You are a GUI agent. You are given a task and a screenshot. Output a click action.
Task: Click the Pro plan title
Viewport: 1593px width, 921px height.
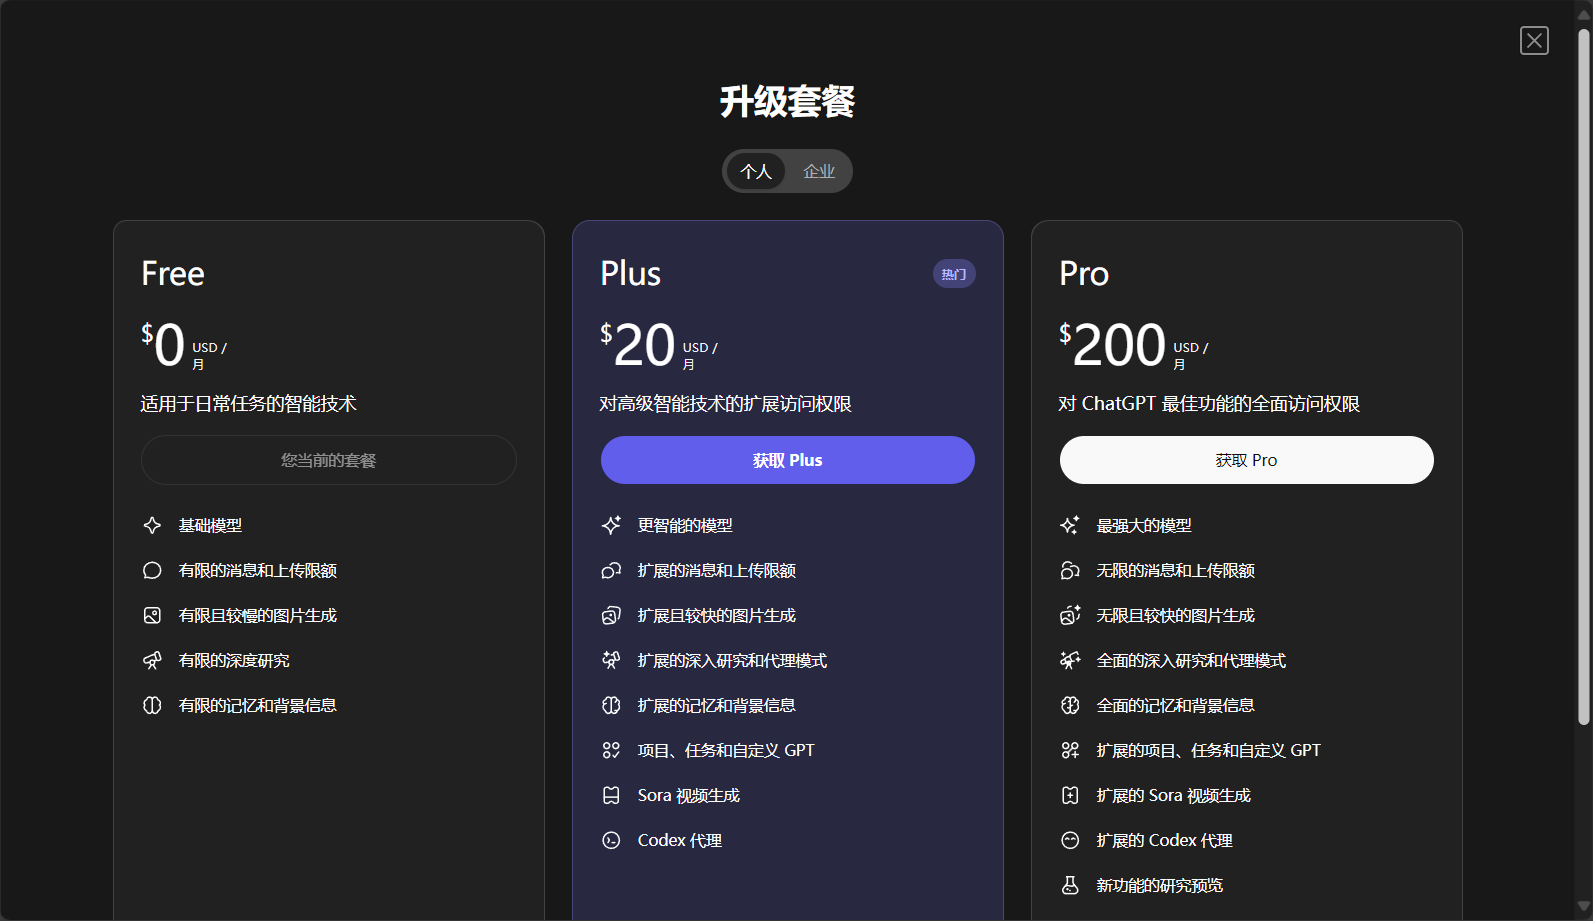click(x=1084, y=273)
